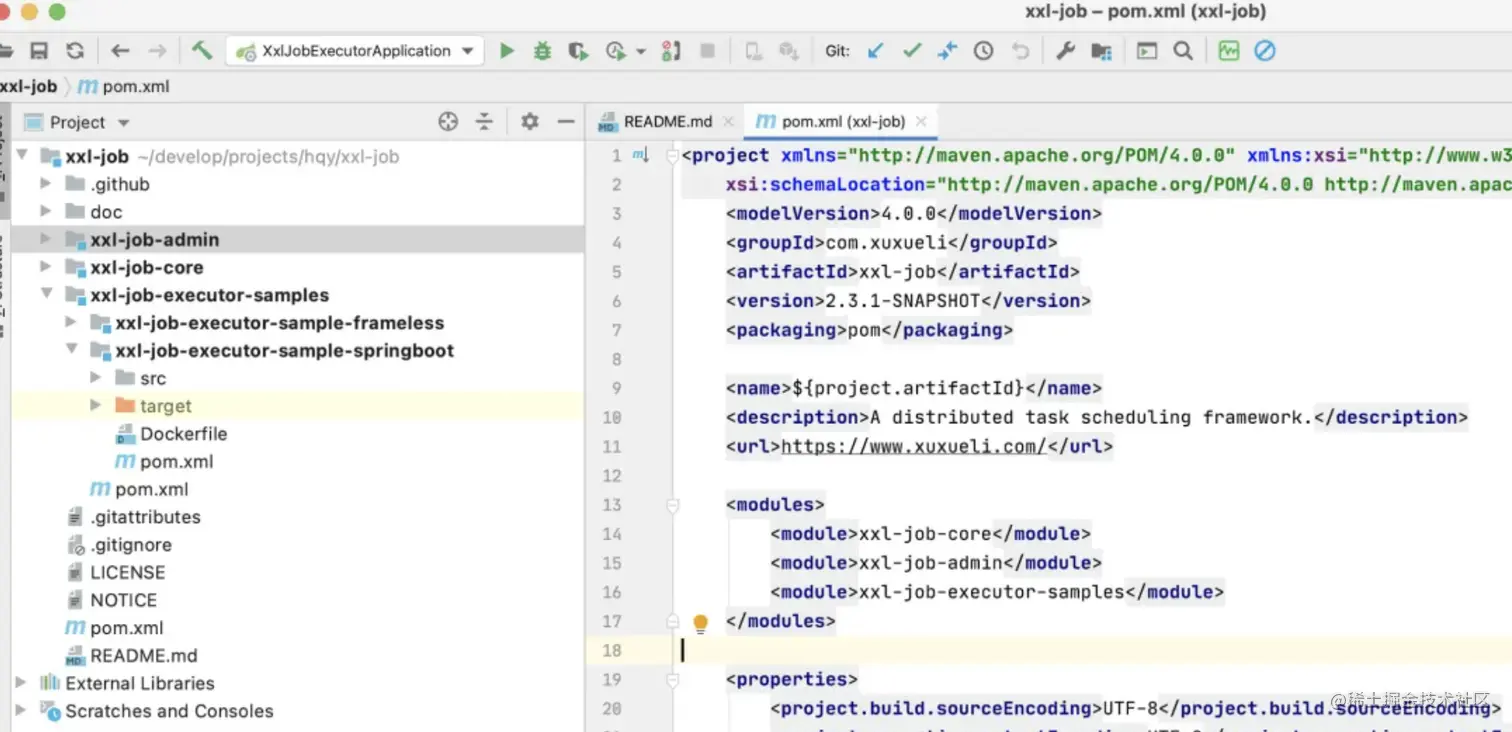Push commits with Git push icon
The image size is (1512, 732).
[x=947, y=51]
